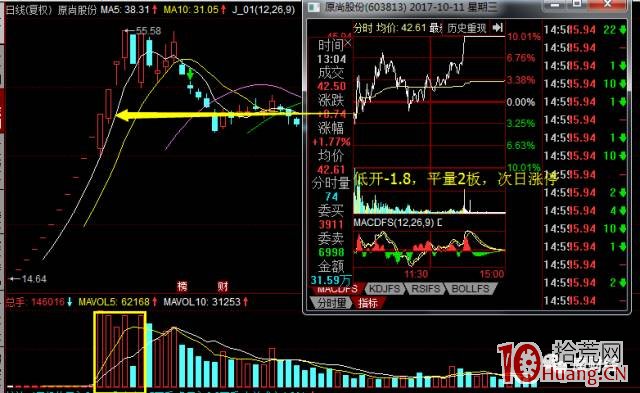
Task: Click the MACDFS(12,26,9) sub-chart label
Action: click(x=394, y=223)
